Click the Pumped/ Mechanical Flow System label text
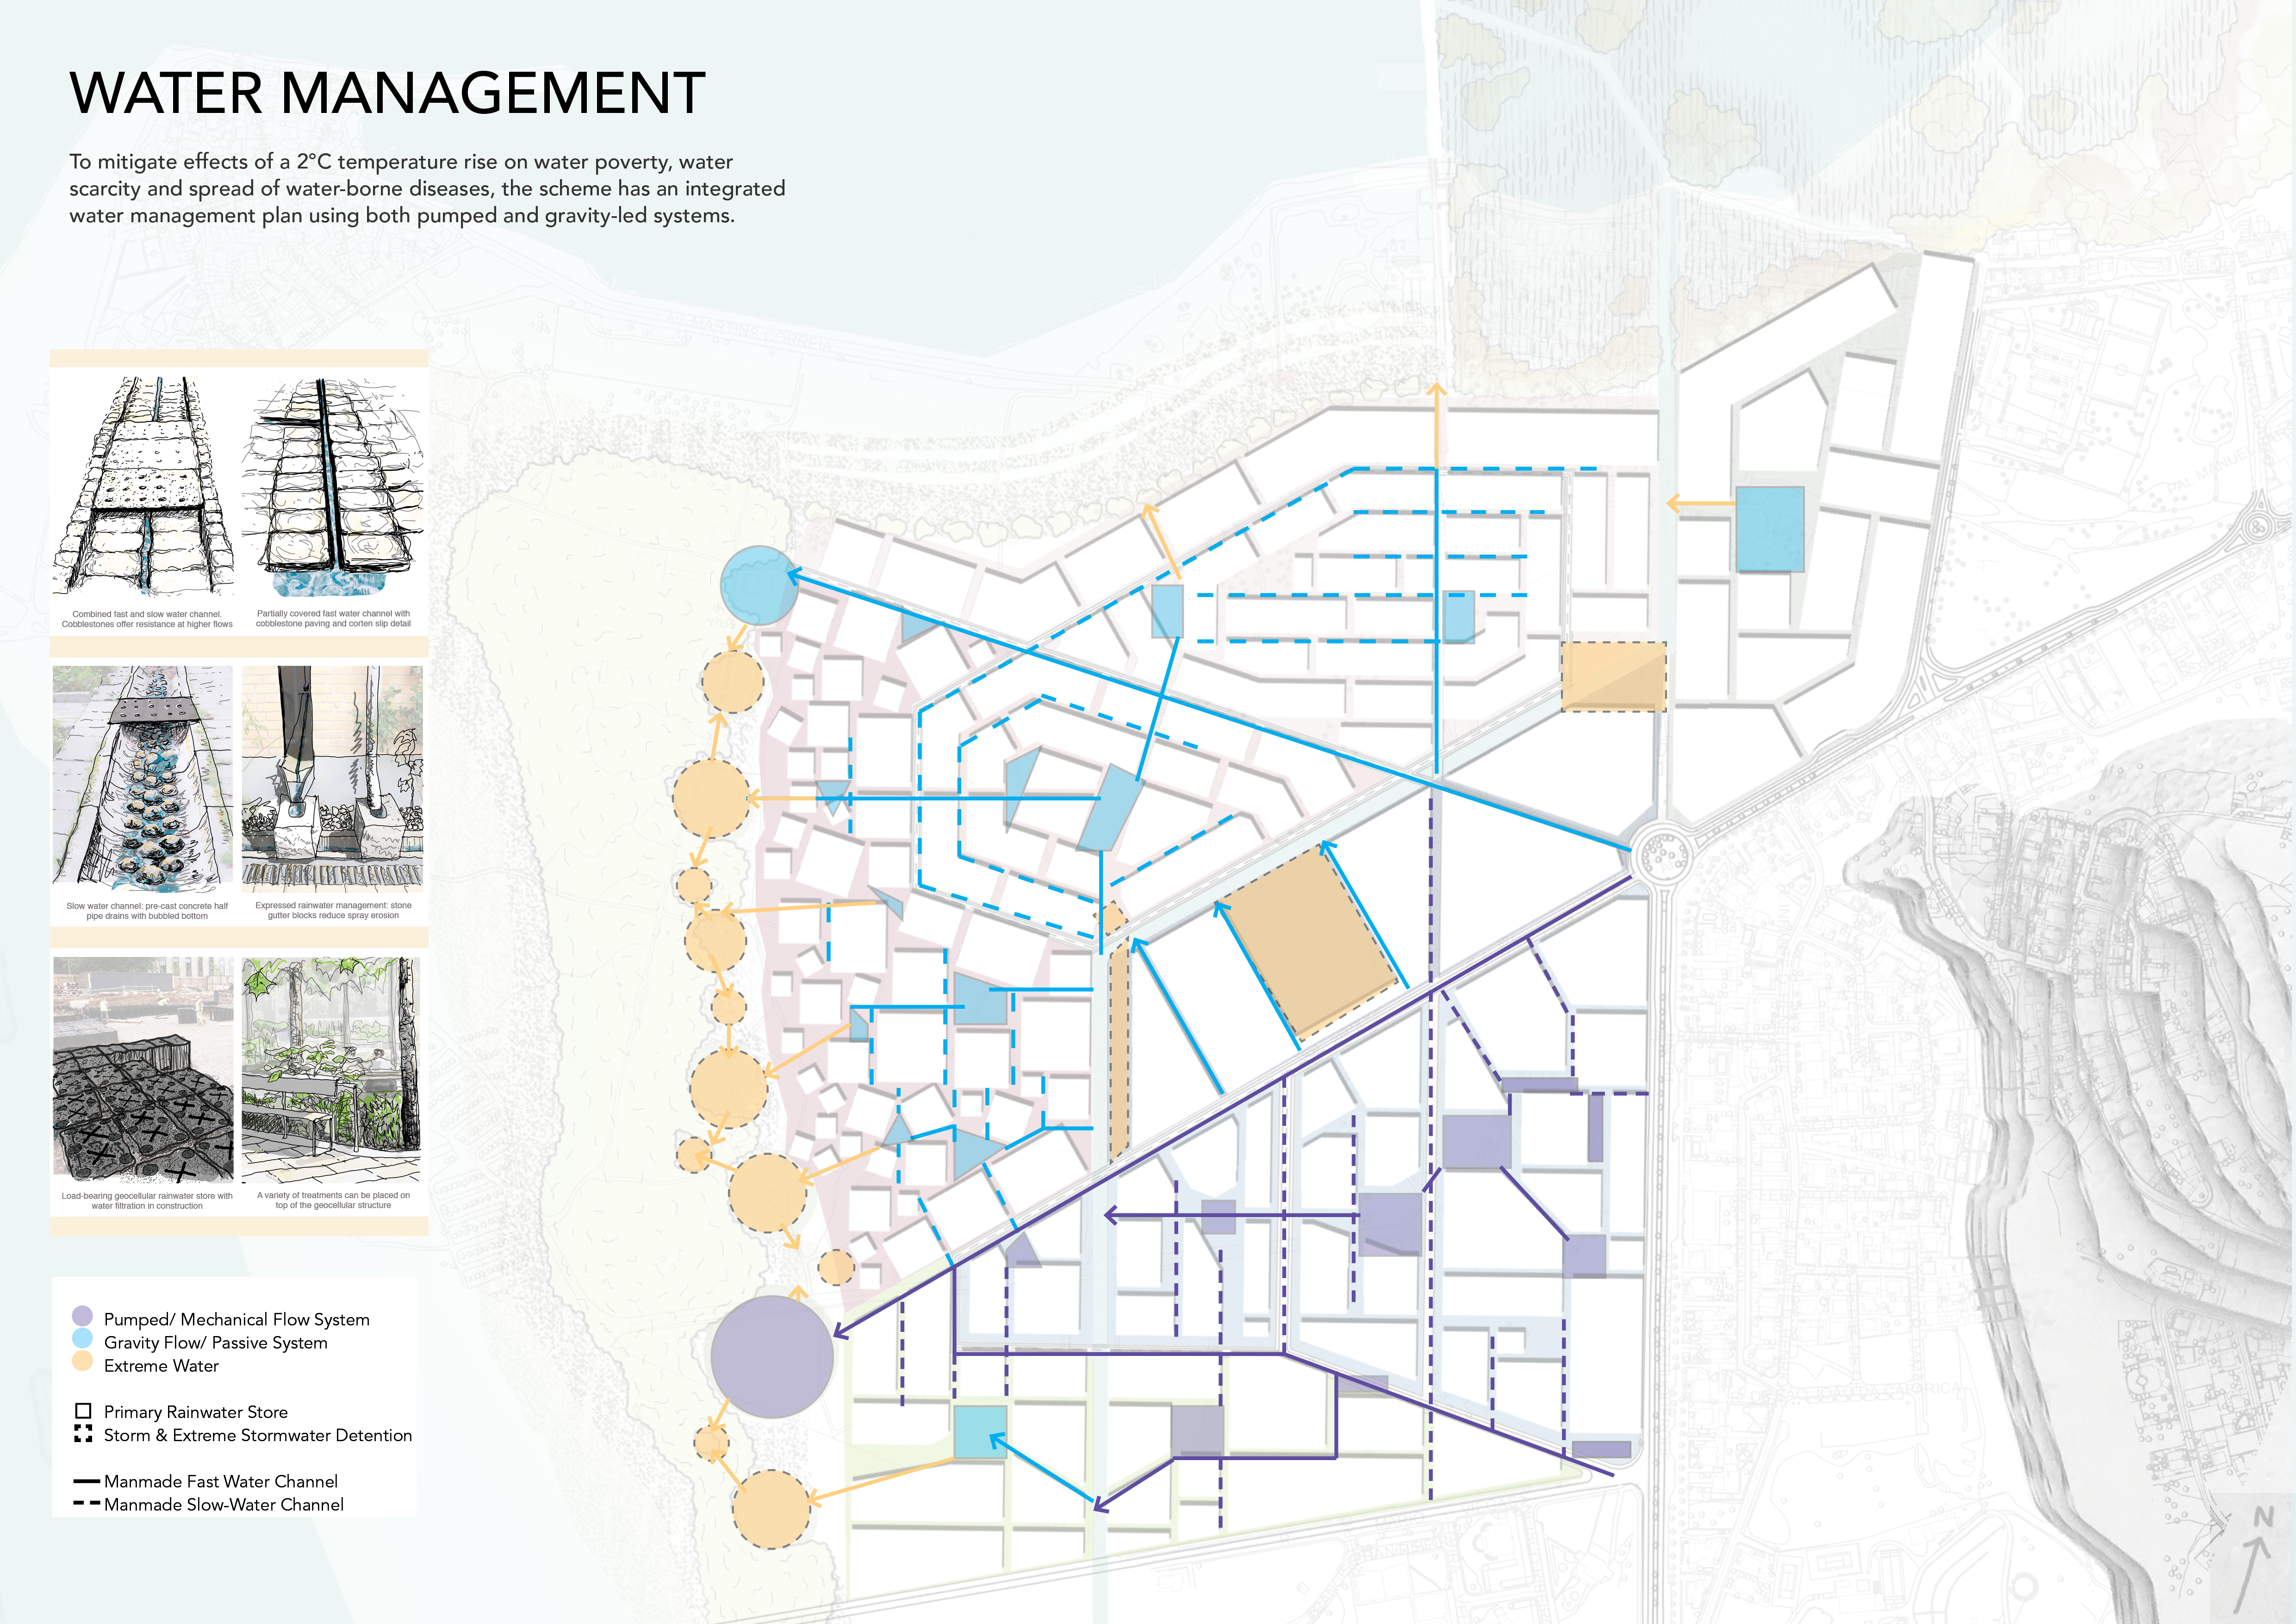 coord(237,1319)
